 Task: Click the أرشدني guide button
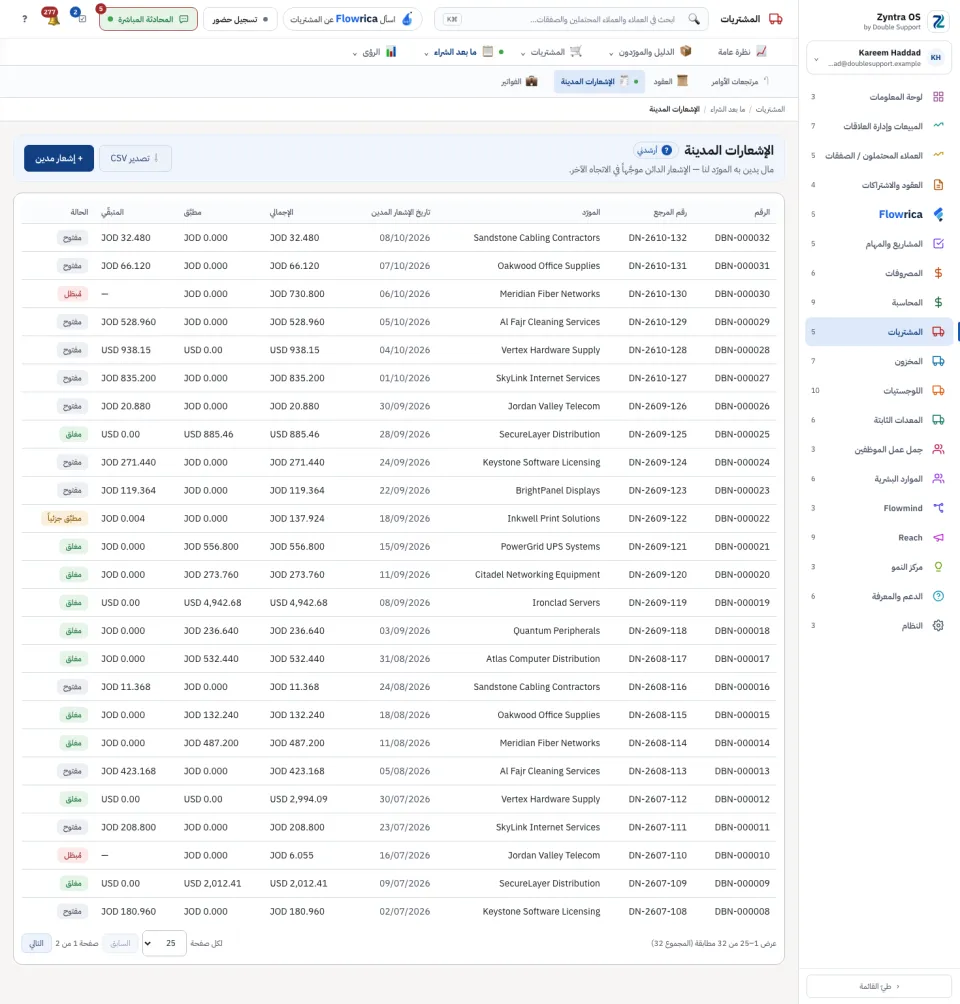655,150
